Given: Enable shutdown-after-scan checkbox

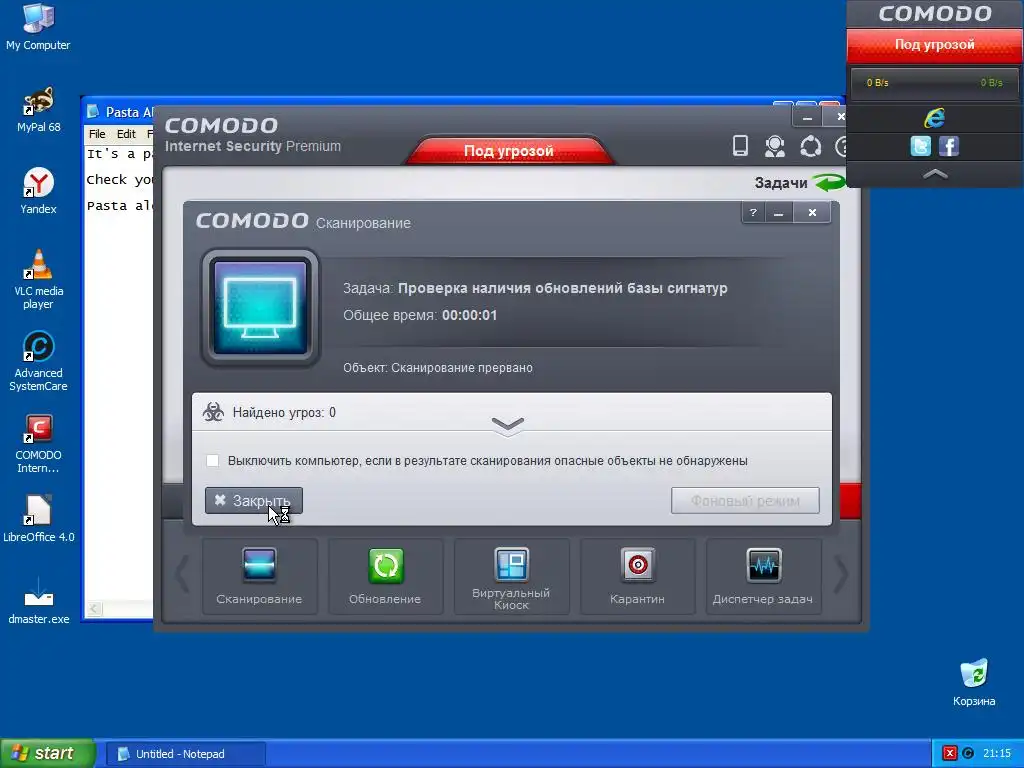Looking at the screenshot, I should (212, 460).
